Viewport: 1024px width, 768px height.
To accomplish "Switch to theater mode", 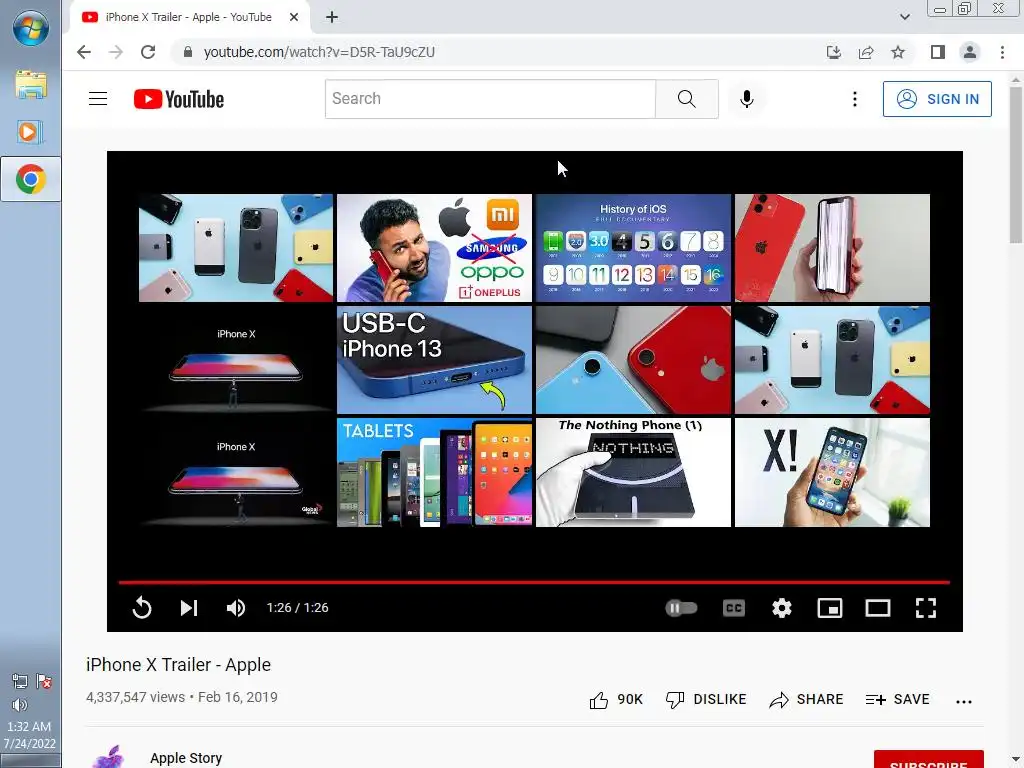I will click(x=878, y=608).
